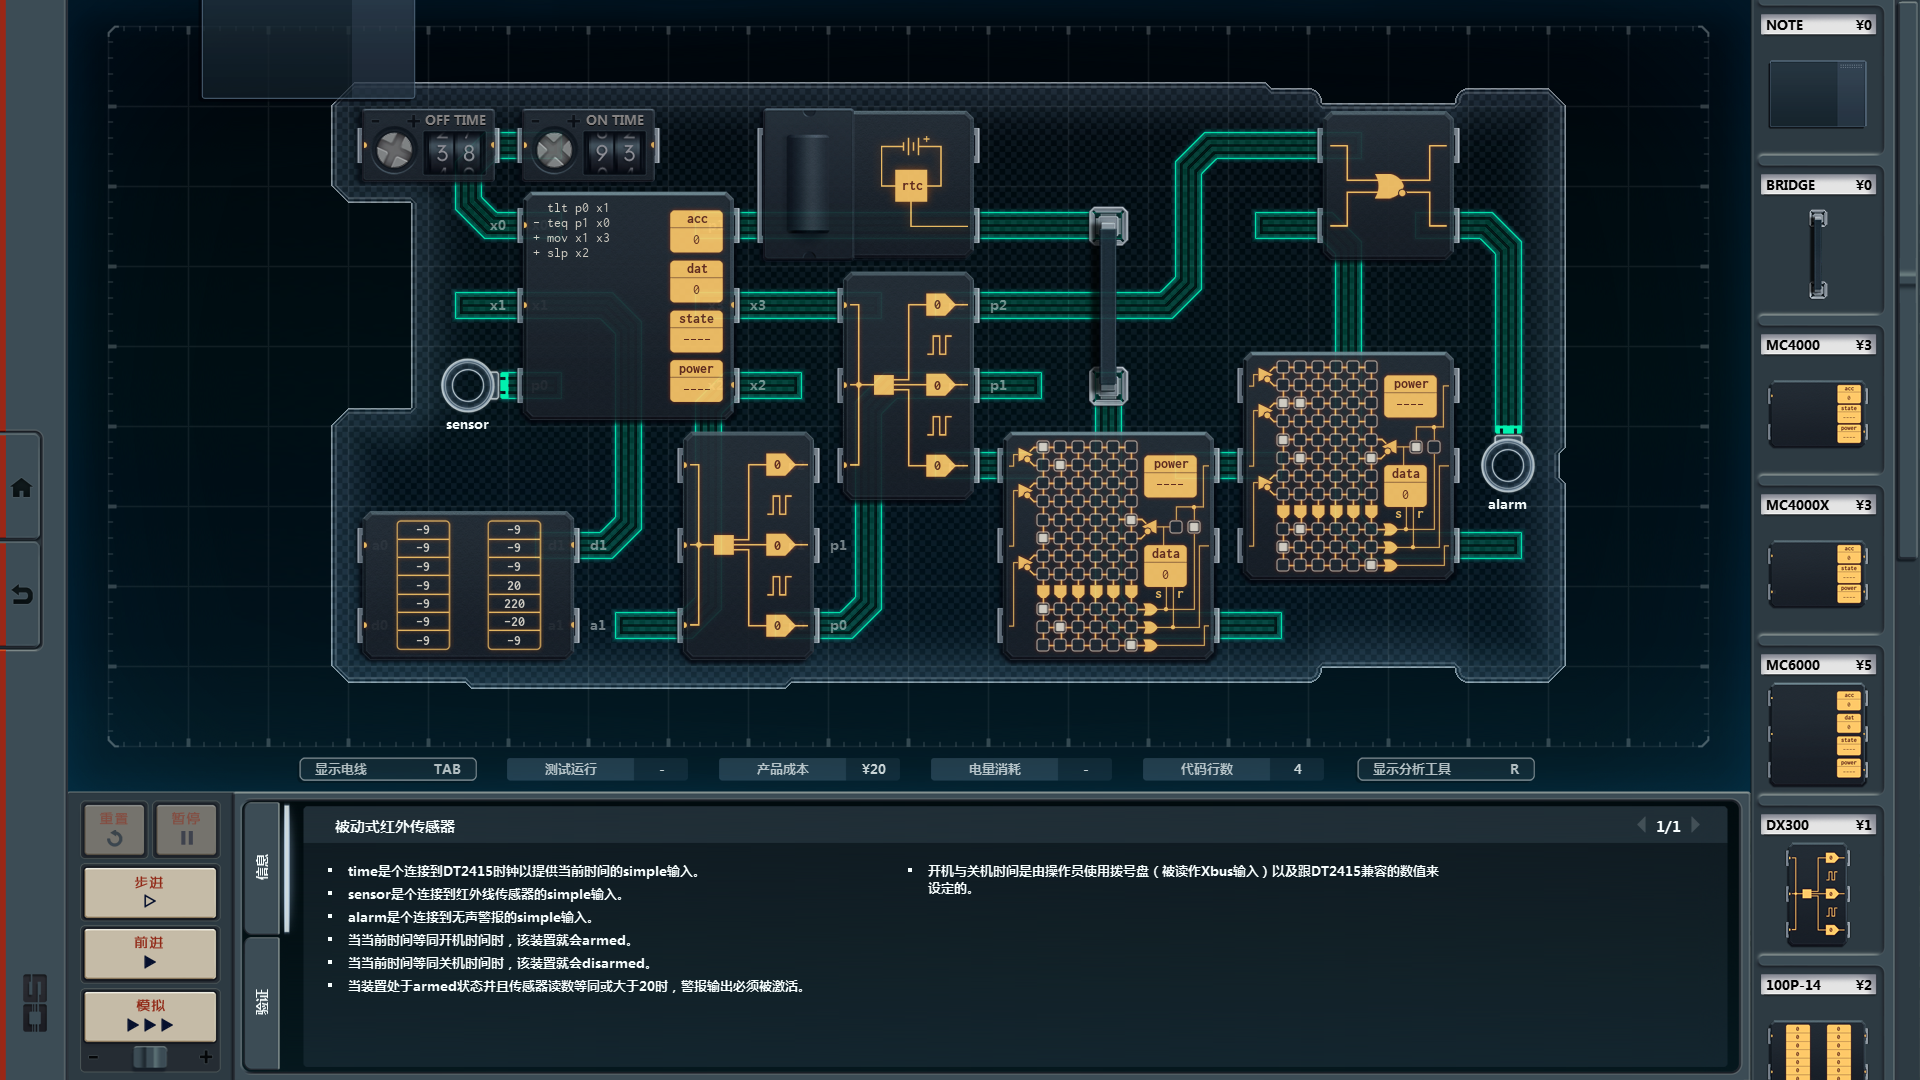
Task: Switch to the 验证 vertical tab
Action: point(262,1001)
